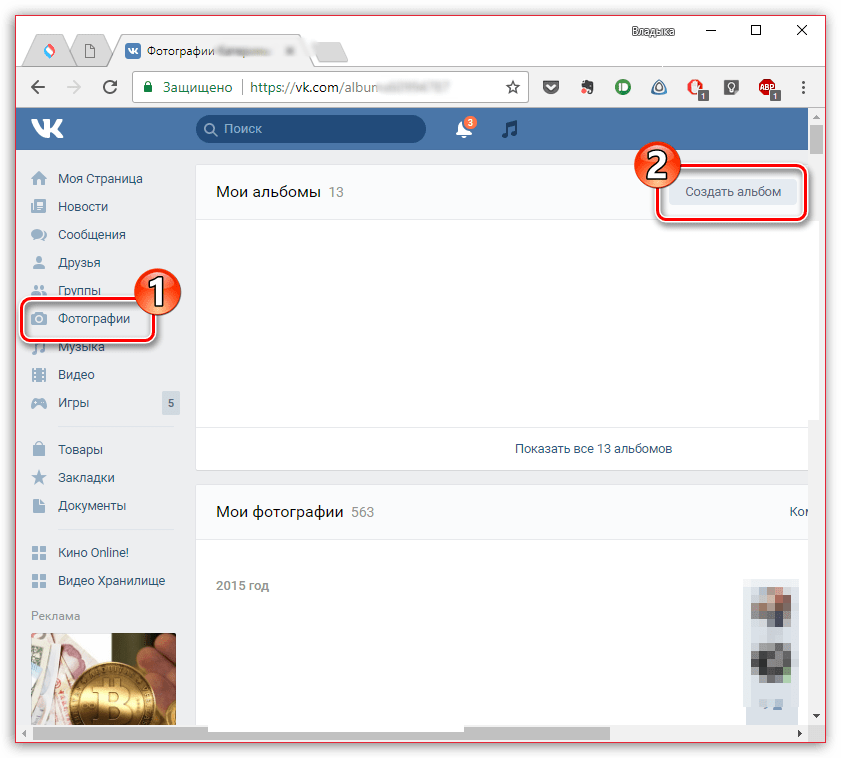
Task: Click the Создать альбом button
Action: click(732, 192)
